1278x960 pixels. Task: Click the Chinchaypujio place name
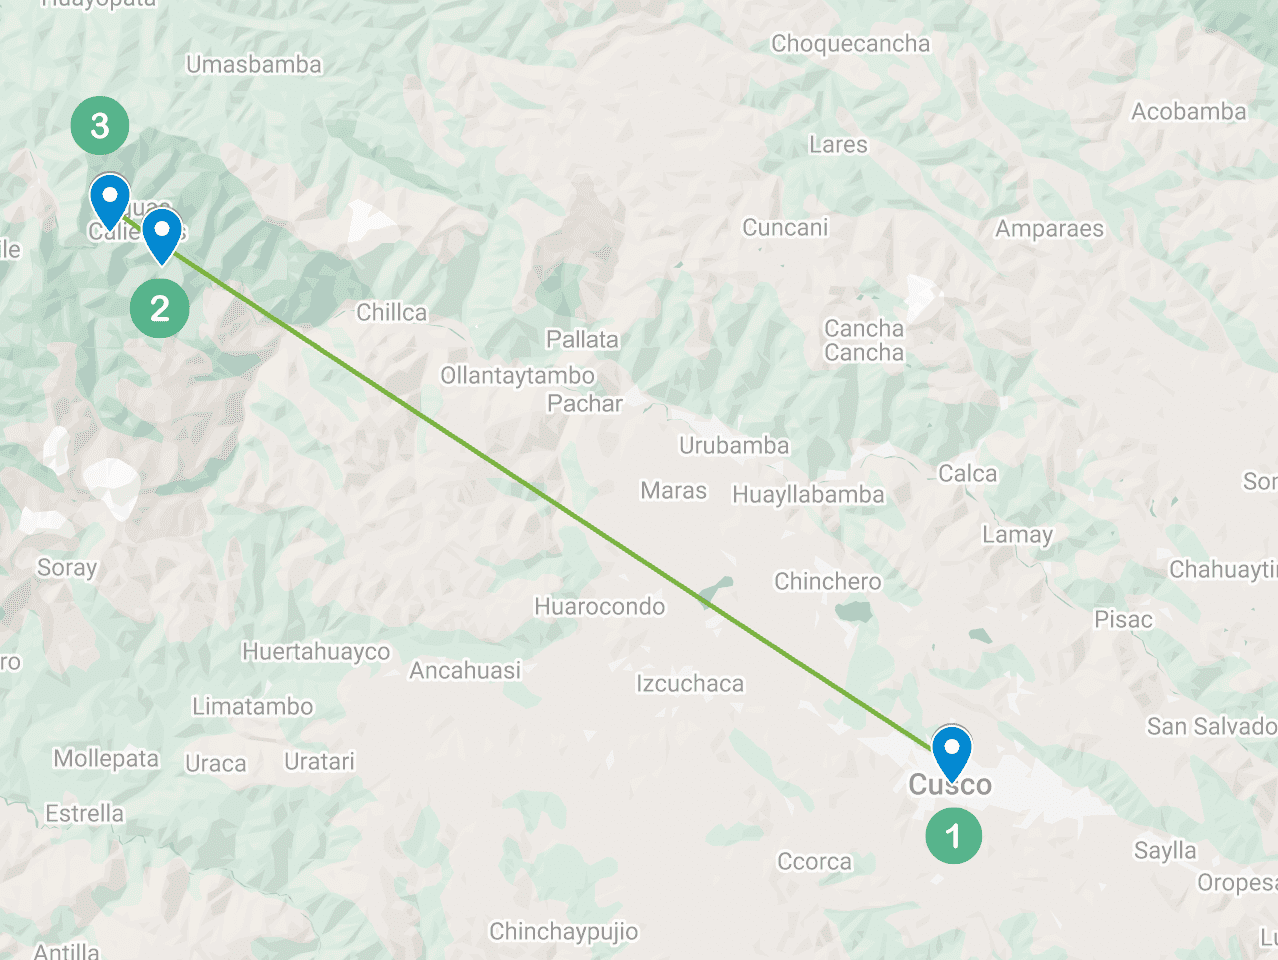tap(563, 932)
